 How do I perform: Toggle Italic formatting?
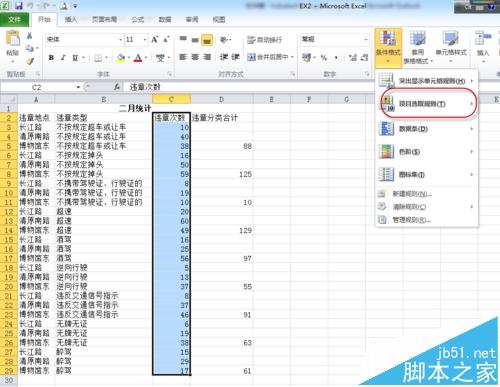pos(63,58)
